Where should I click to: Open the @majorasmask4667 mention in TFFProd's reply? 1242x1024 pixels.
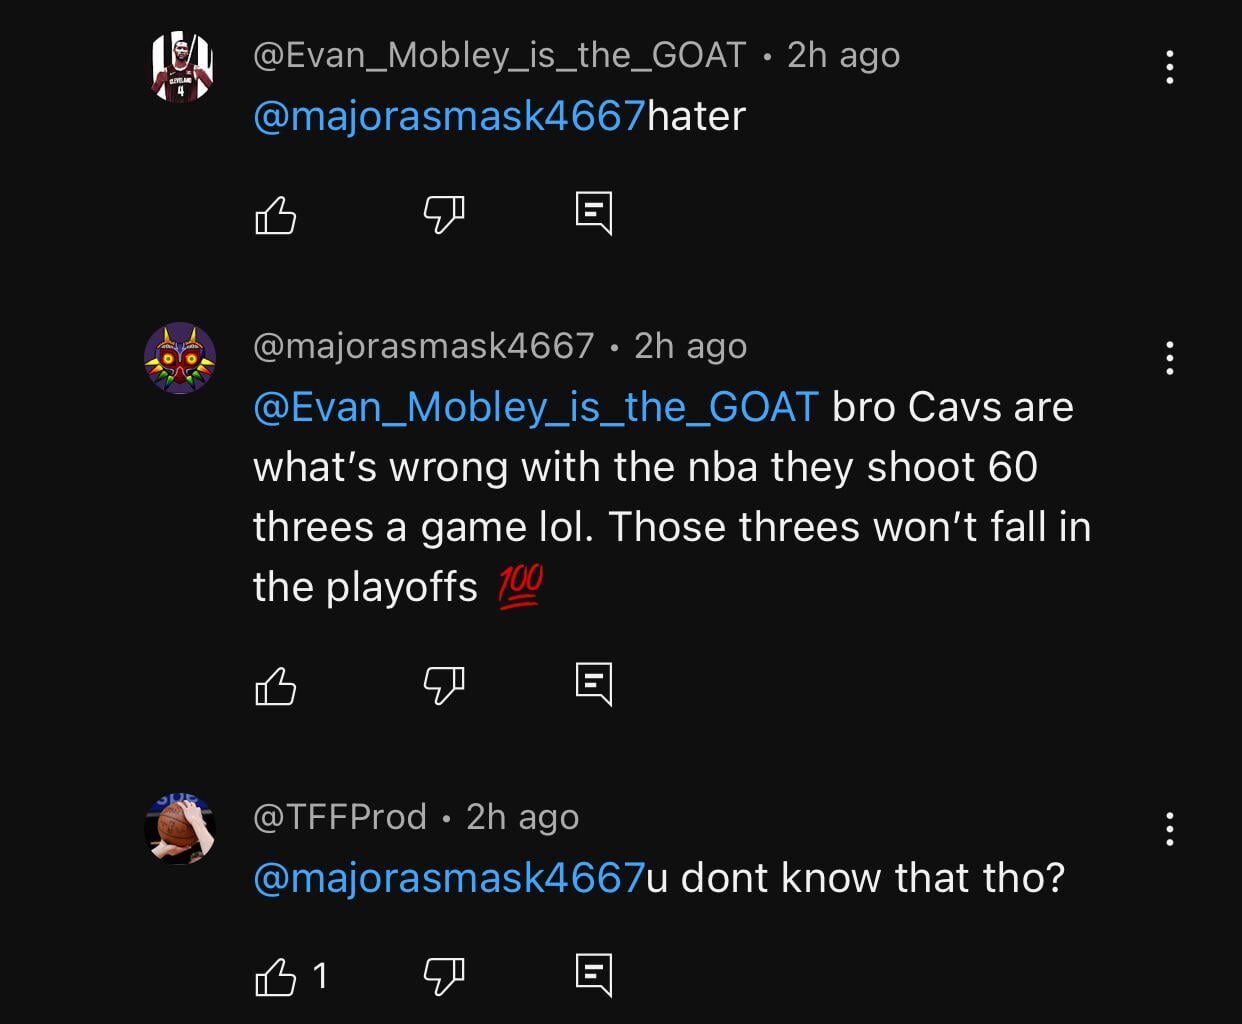click(x=450, y=878)
